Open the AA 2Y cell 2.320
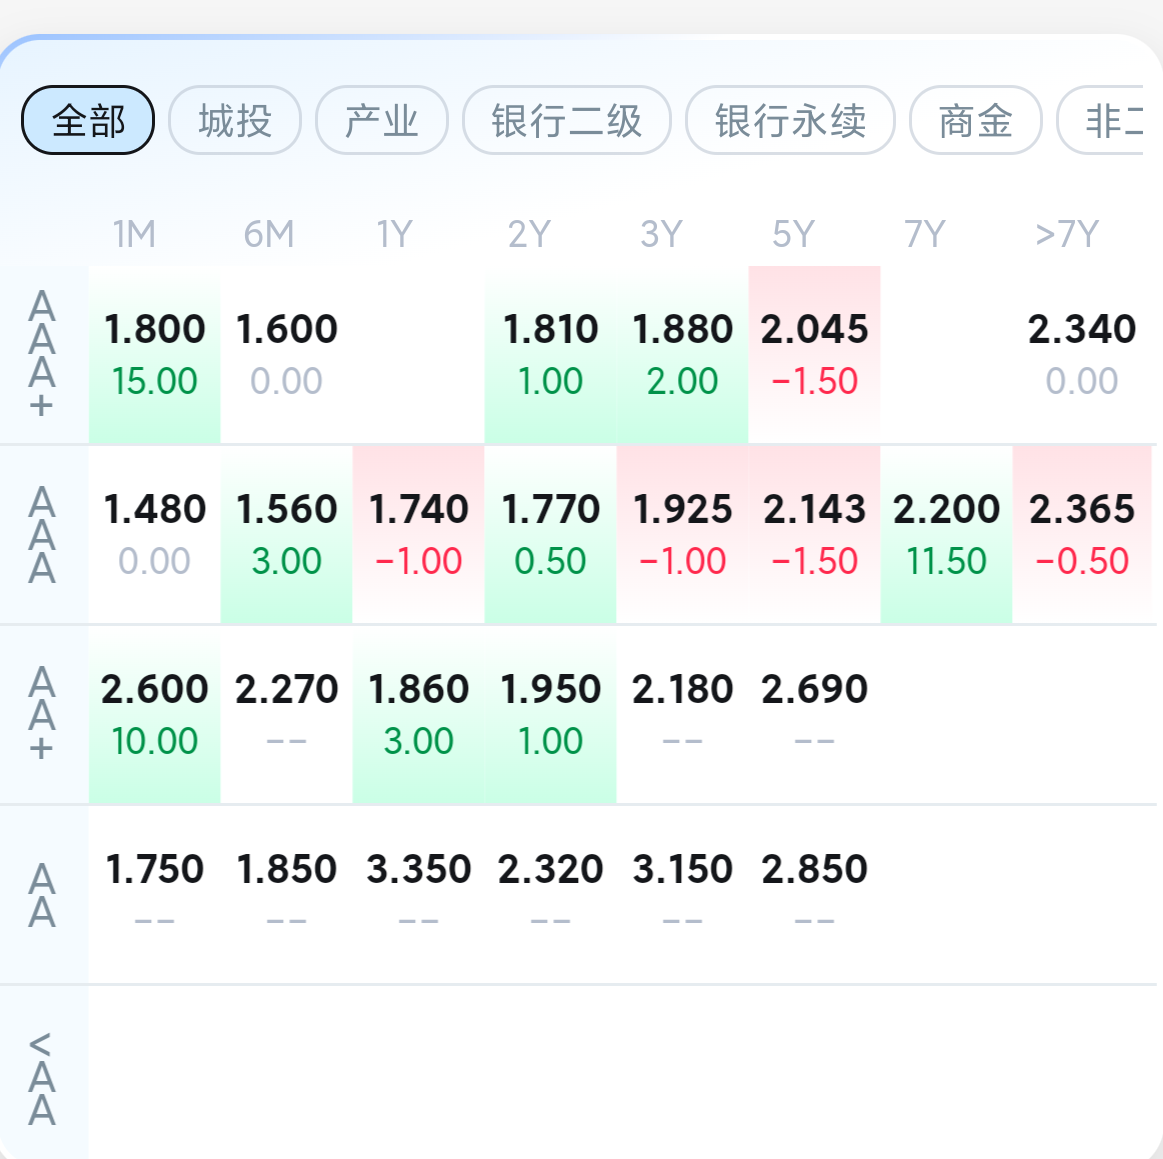The height and width of the screenshot is (1159, 1163). point(550,895)
